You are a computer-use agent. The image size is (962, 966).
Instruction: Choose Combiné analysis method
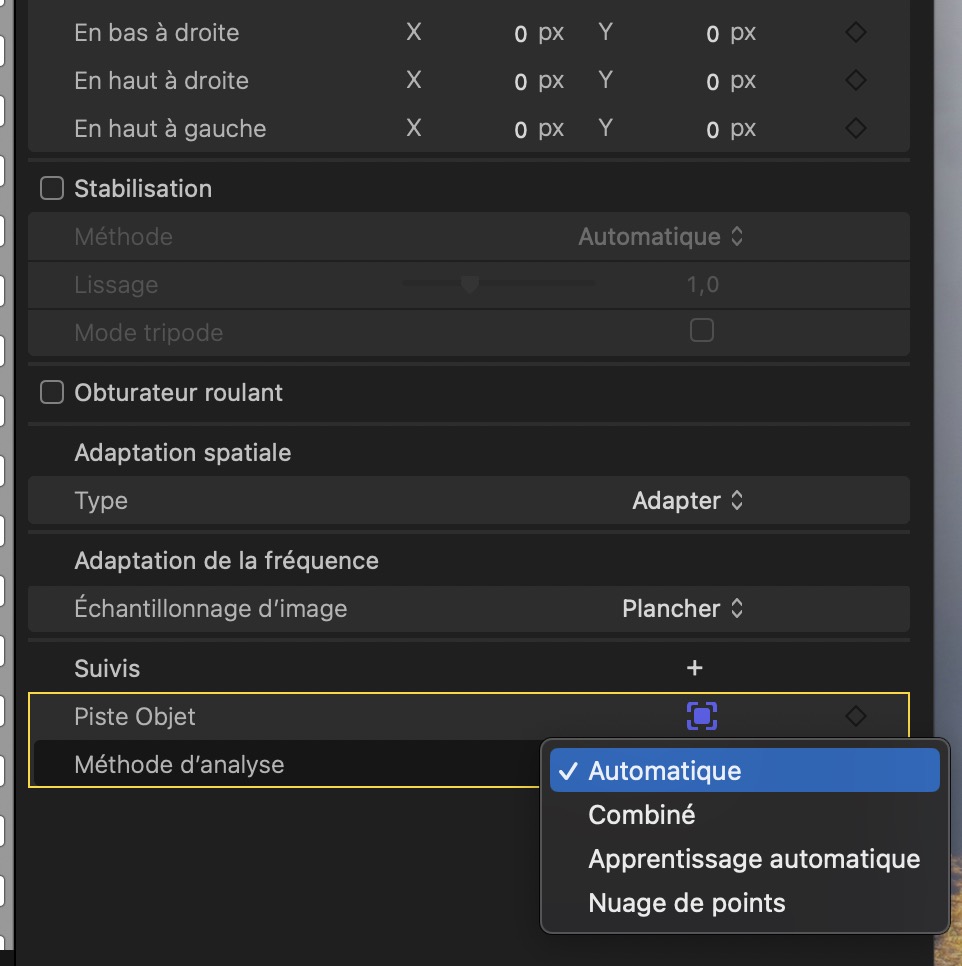[x=642, y=815]
